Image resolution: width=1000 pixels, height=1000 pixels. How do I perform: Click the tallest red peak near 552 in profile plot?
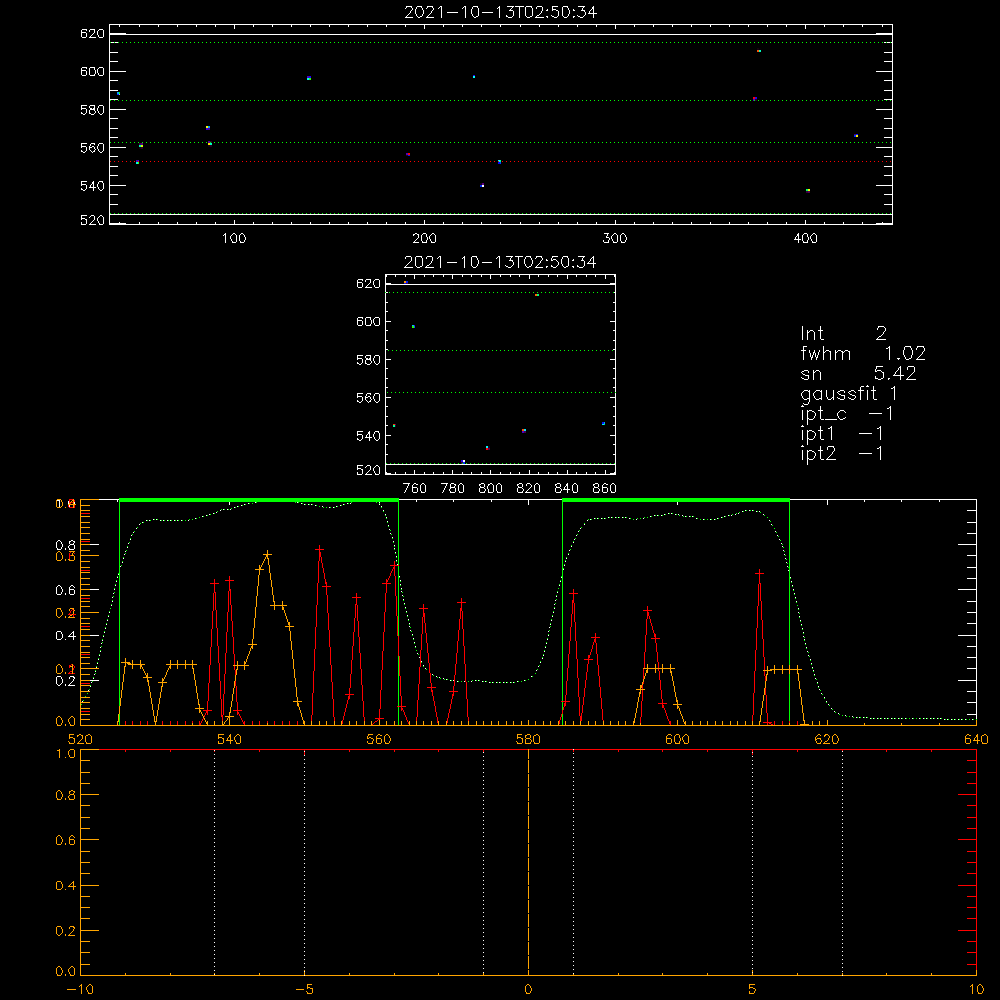click(320, 549)
